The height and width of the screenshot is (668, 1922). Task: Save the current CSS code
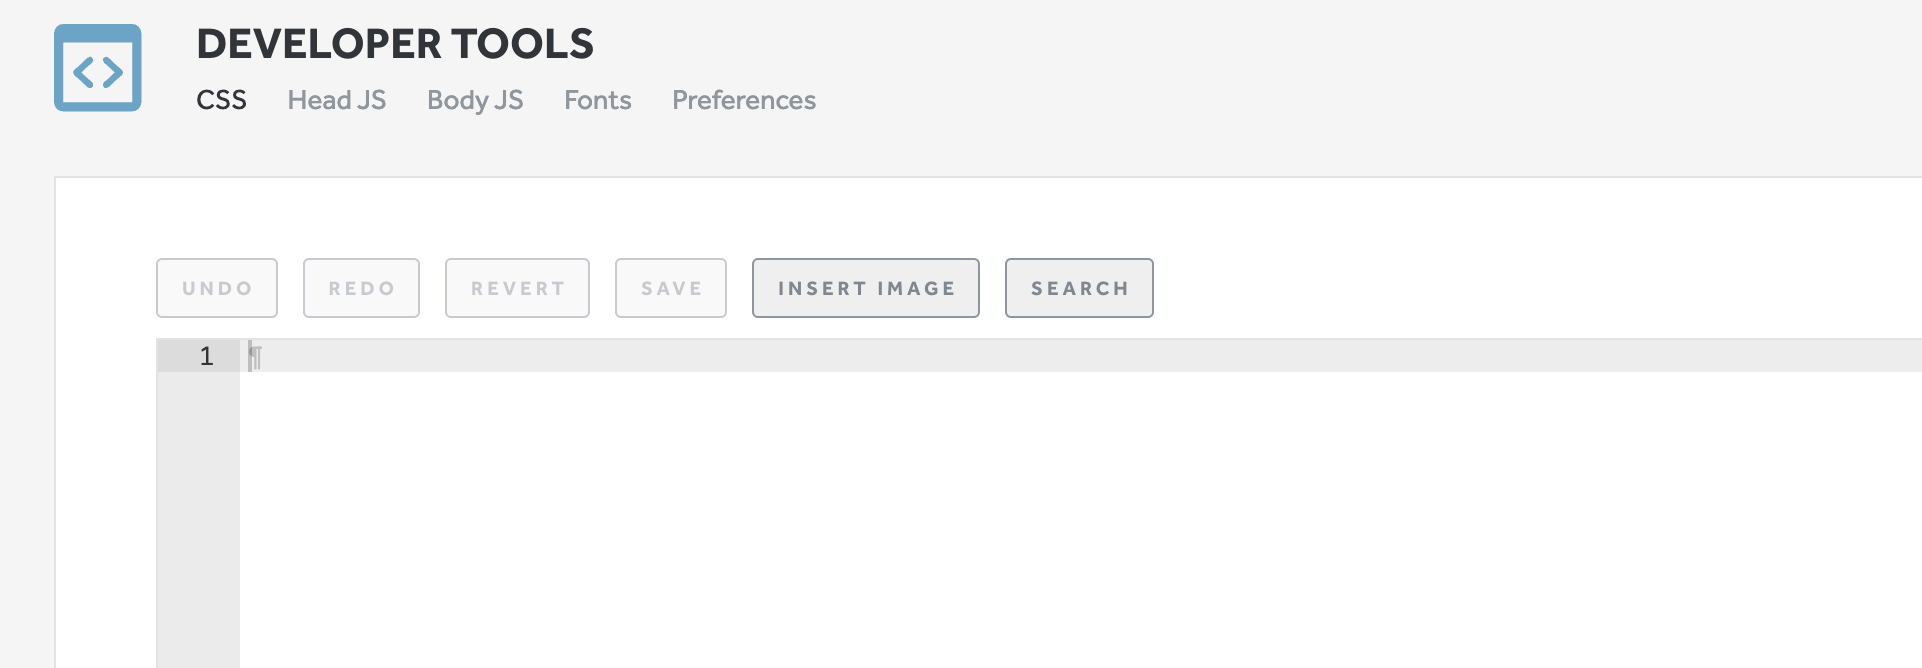coord(670,288)
